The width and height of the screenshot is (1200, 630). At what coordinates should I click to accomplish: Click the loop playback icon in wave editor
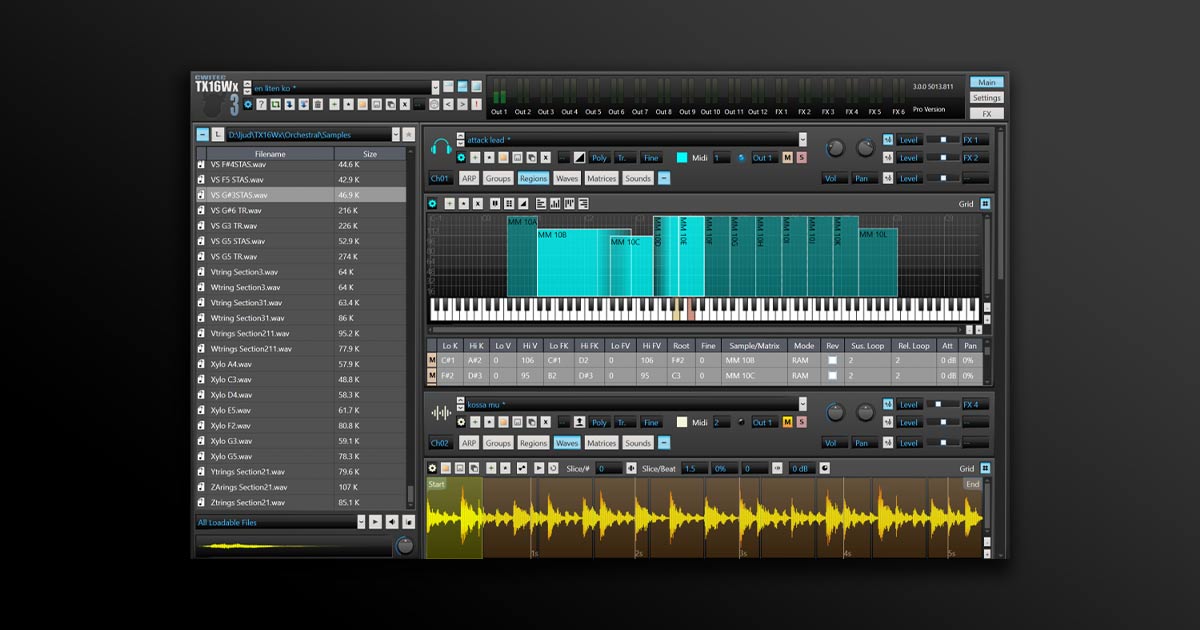pyautogui.click(x=553, y=467)
